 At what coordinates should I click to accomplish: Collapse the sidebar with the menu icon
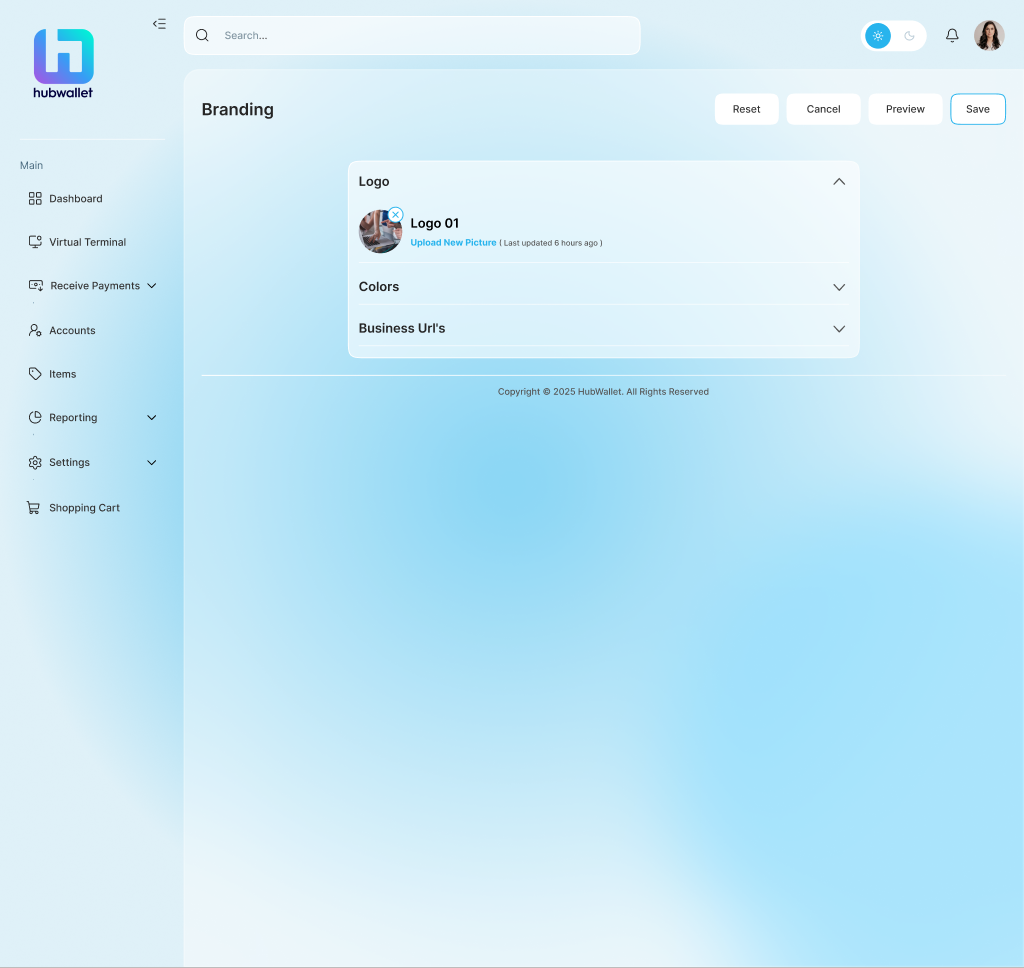(x=159, y=24)
